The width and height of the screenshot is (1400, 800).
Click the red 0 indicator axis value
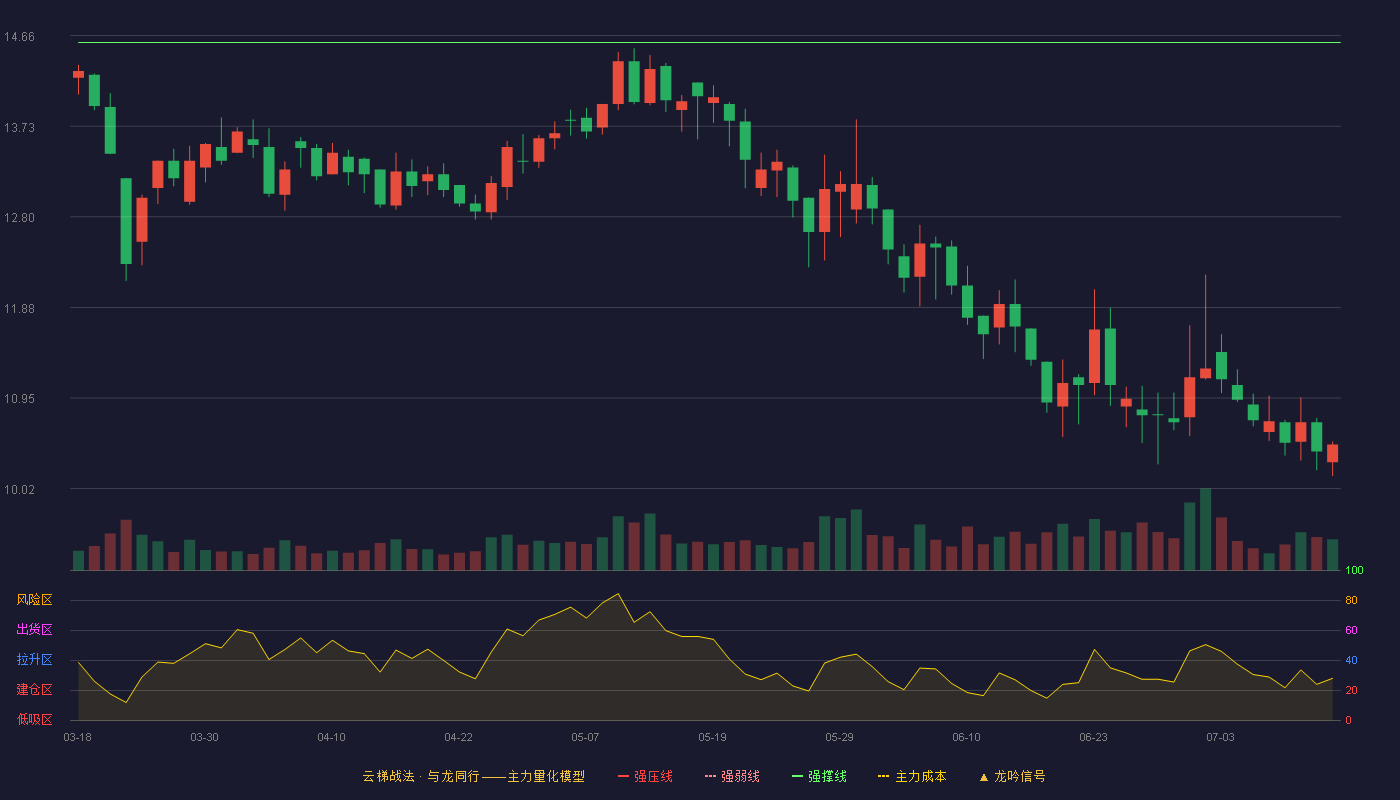[1348, 721]
